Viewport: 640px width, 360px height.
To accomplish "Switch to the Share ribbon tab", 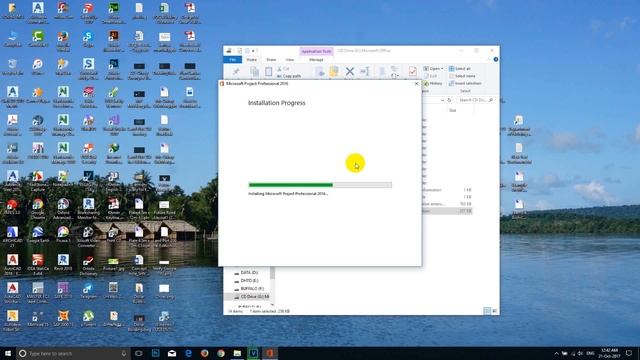I will (271, 60).
